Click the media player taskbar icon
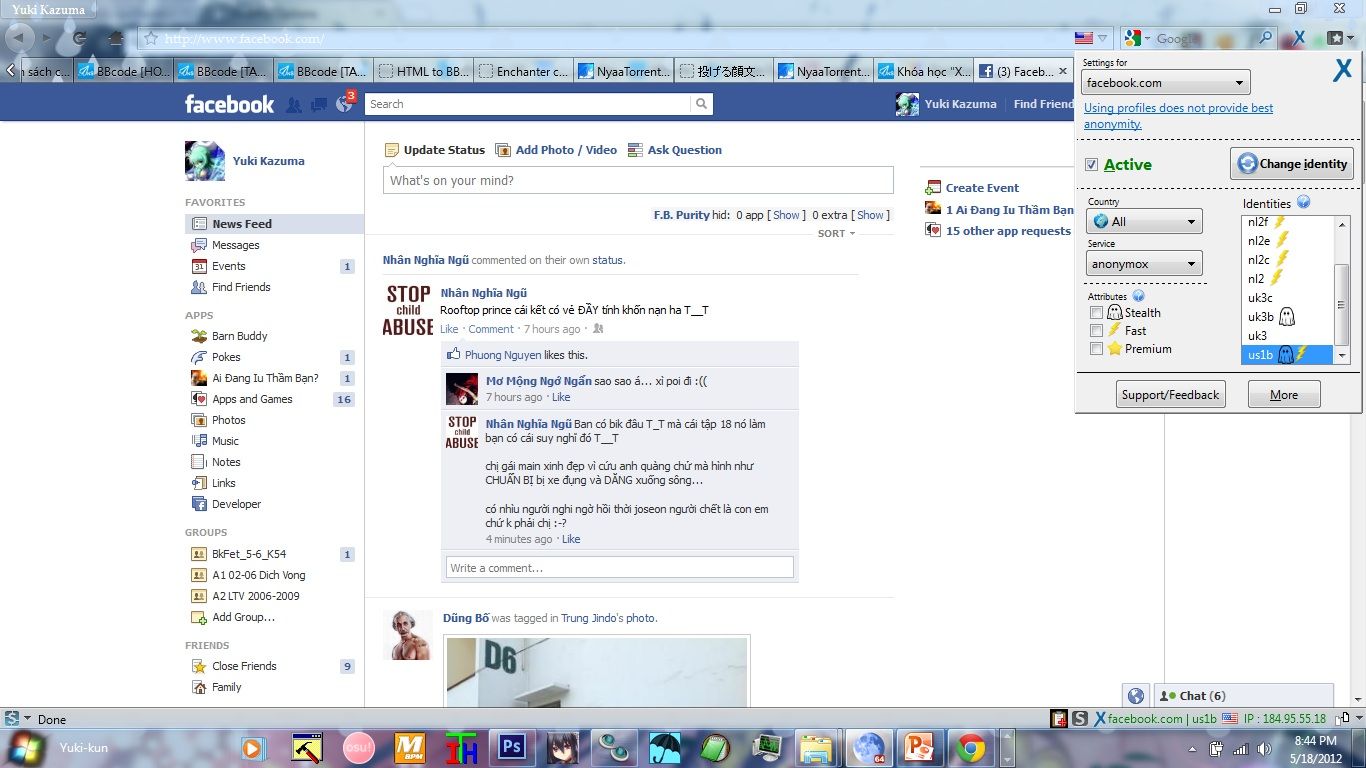 pos(253,747)
